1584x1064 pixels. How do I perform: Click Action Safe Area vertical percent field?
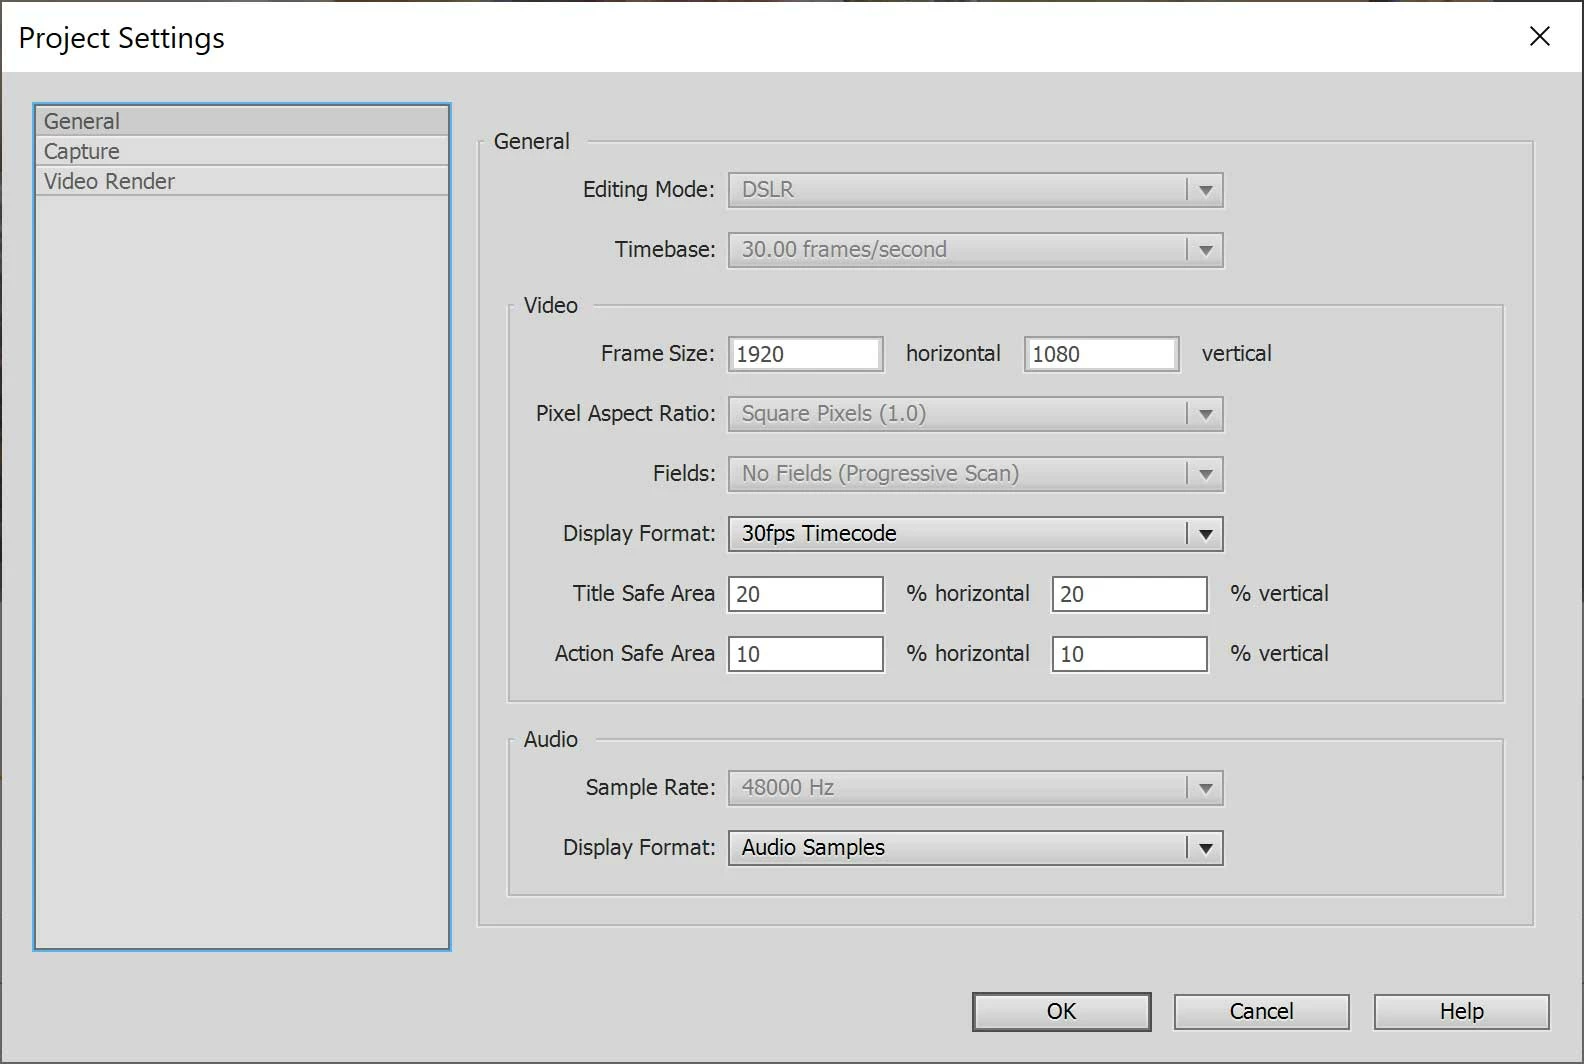[x=1129, y=654]
